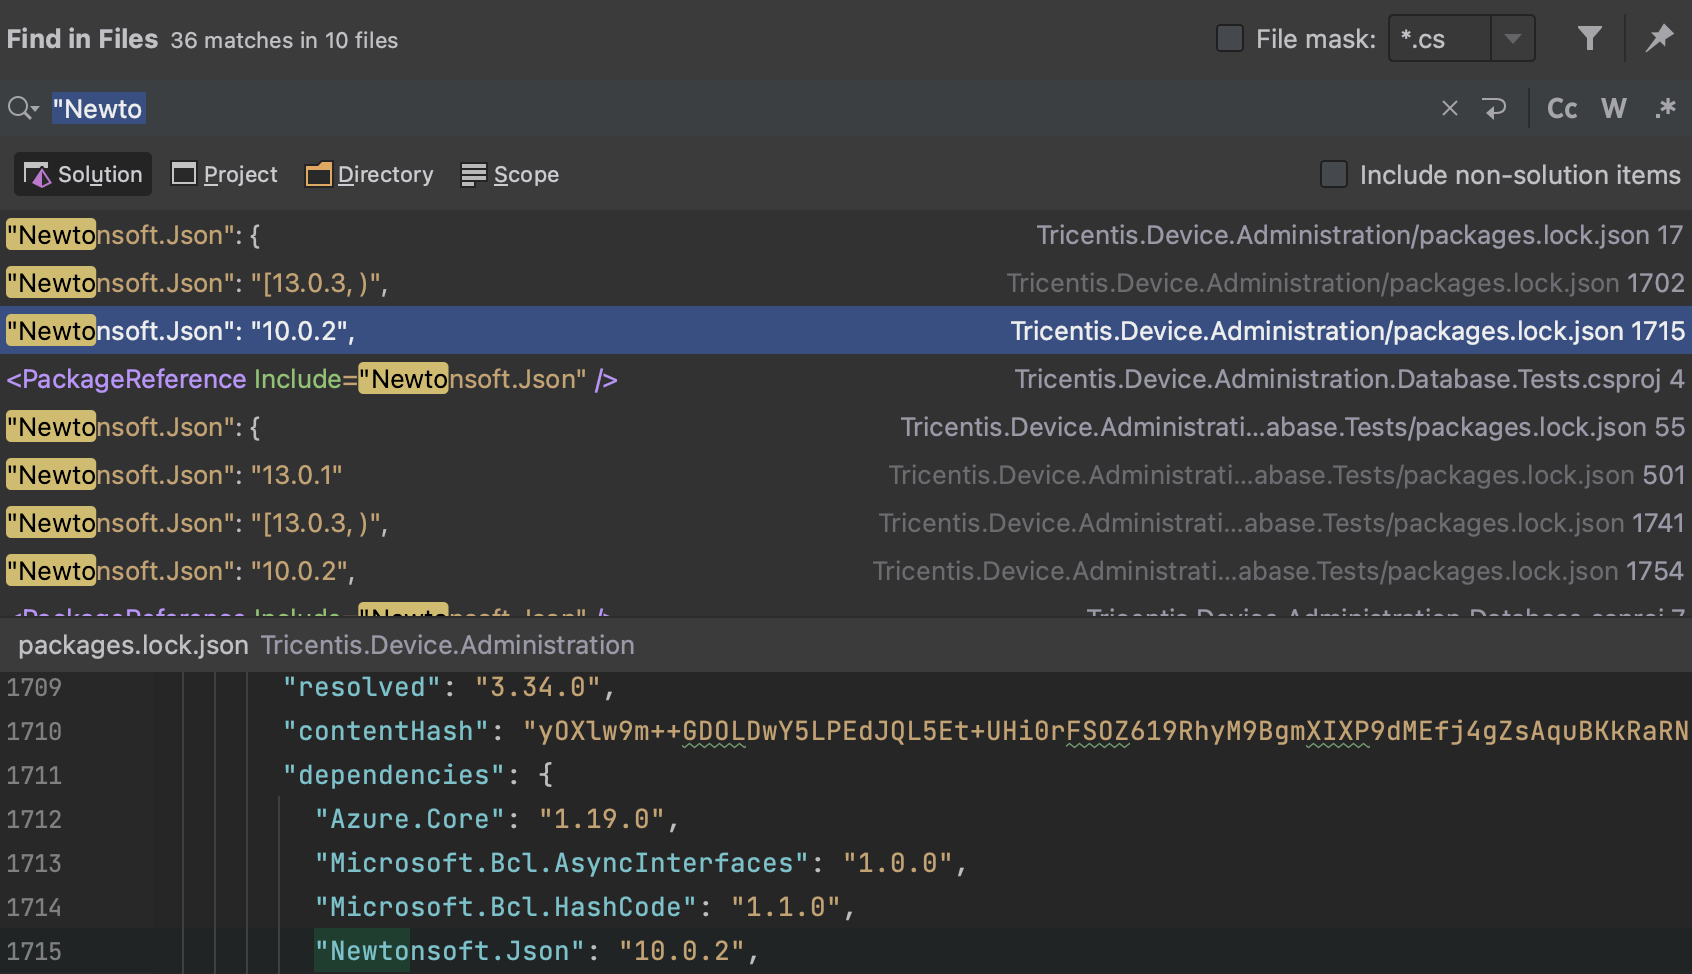Clear the search text with the X icon
This screenshot has height=974, width=1692.
click(1449, 108)
